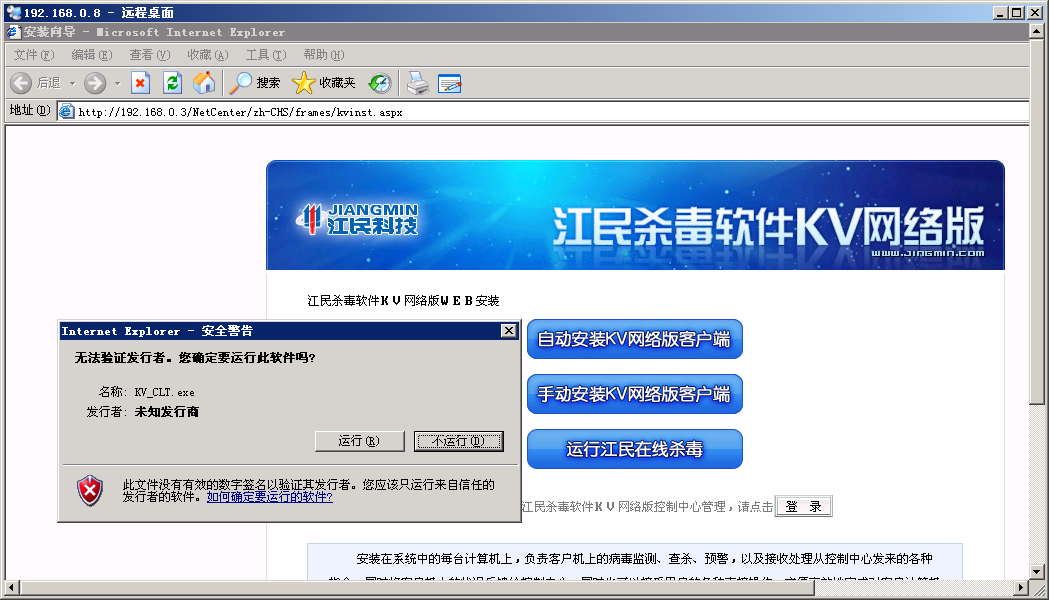Viewport: 1049px width, 600px height.
Task: Click the red shield warning icon
Action: 90,490
